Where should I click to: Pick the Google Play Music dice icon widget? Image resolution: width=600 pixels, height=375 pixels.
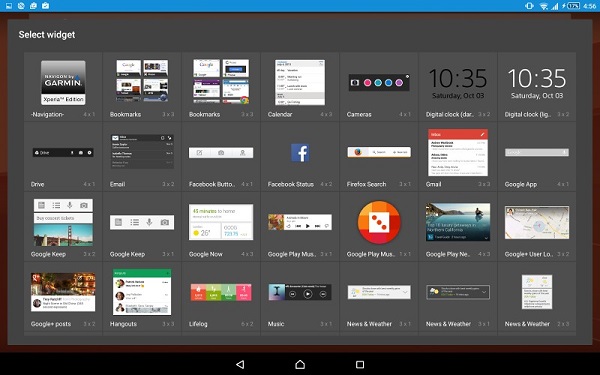click(x=379, y=222)
